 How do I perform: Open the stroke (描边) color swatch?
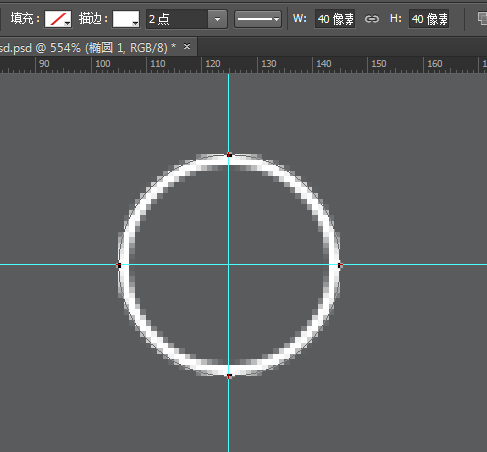click(x=126, y=19)
